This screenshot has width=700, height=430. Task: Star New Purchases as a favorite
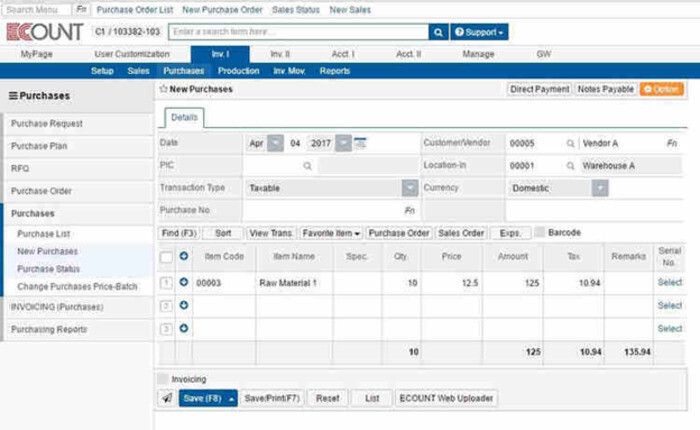click(164, 89)
